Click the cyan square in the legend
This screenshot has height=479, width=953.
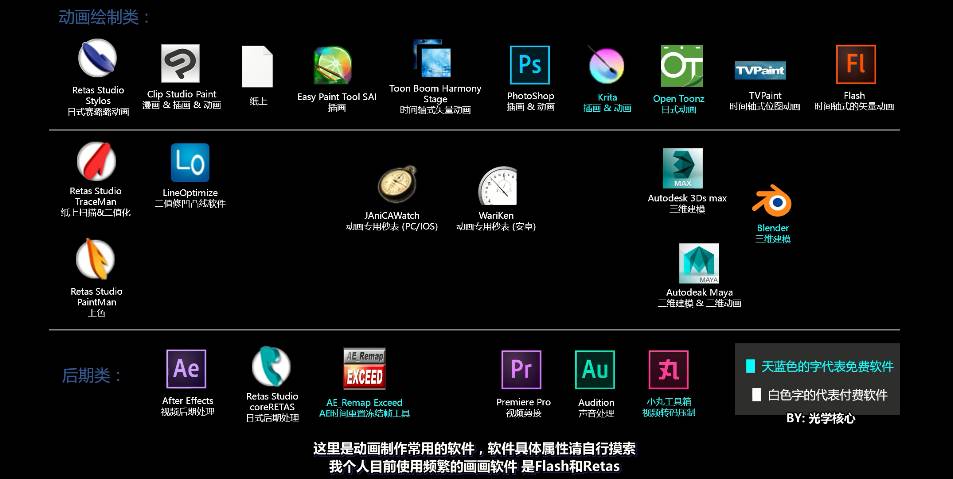pos(751,366)
